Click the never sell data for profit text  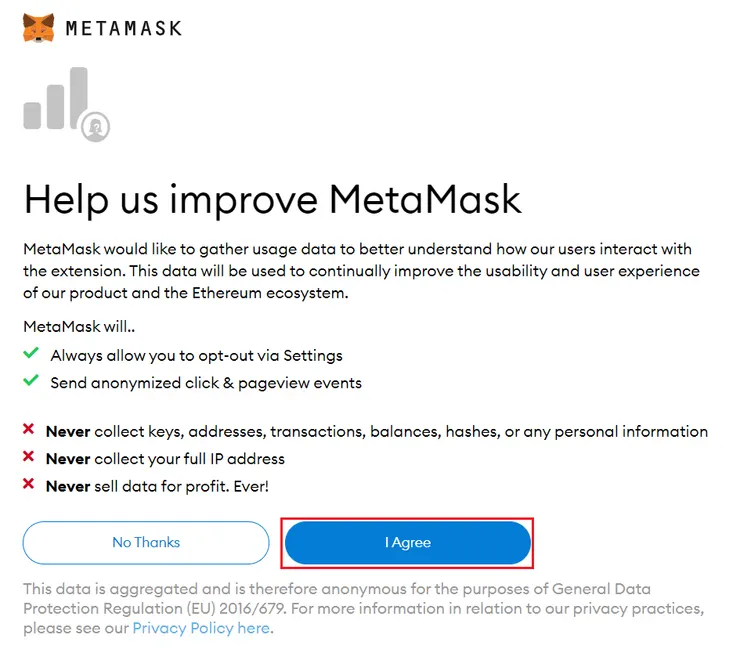point(157,486)
